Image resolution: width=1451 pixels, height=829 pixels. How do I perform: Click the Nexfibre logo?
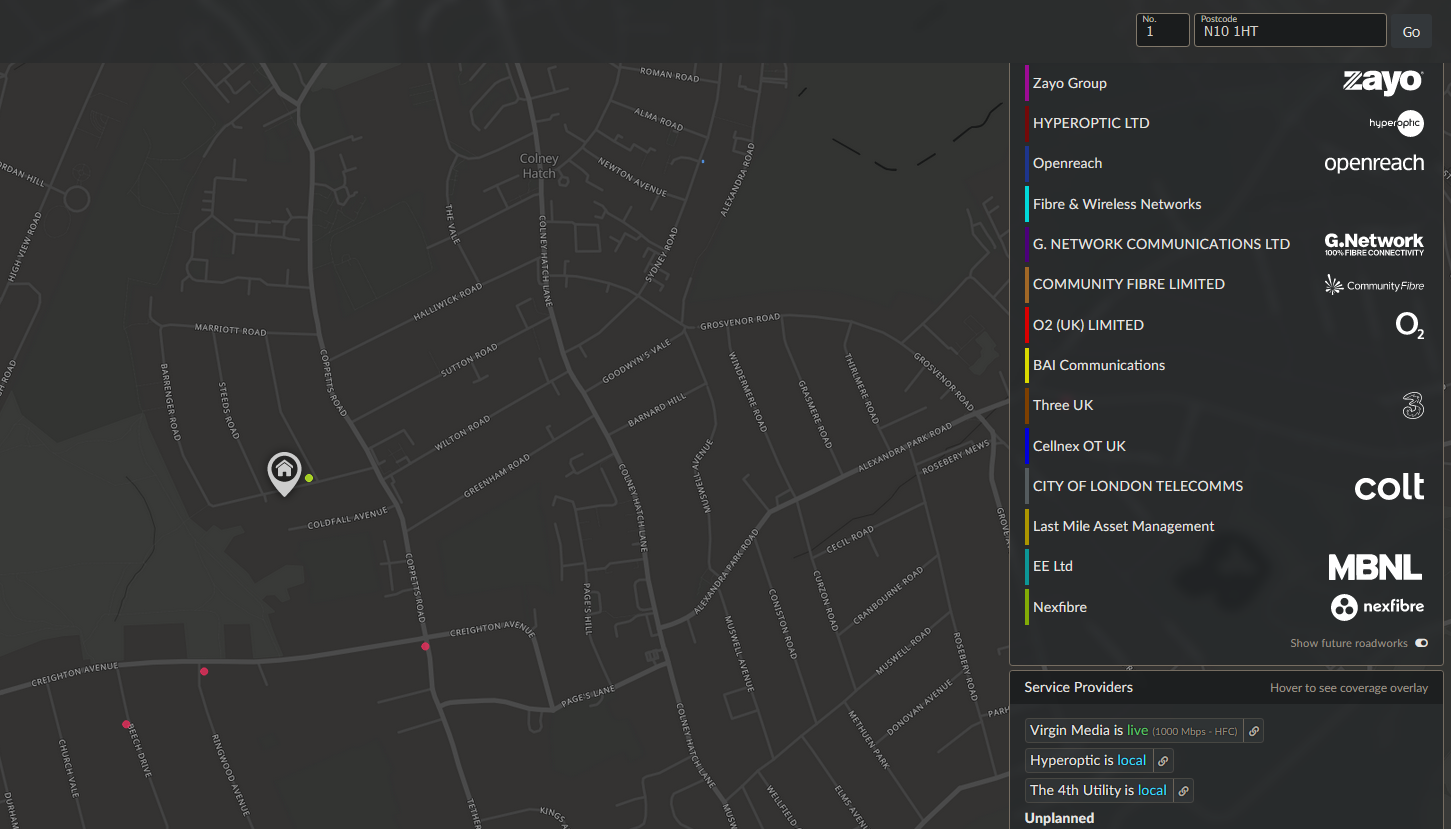click(x=1377, y=607)
